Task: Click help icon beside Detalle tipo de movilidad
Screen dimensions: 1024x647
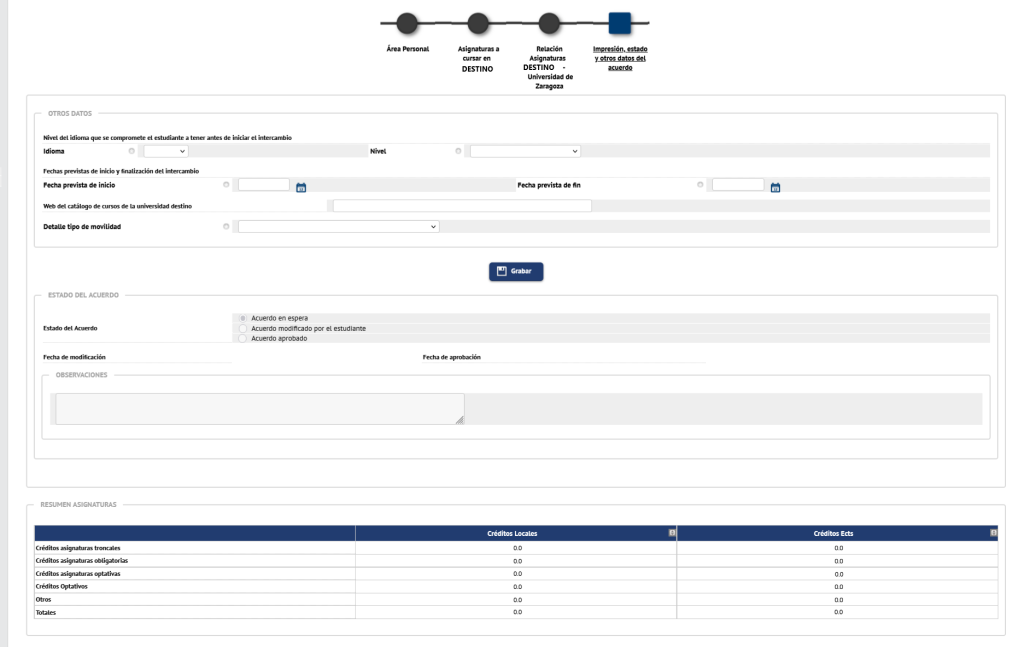Action: click(226, 227)
